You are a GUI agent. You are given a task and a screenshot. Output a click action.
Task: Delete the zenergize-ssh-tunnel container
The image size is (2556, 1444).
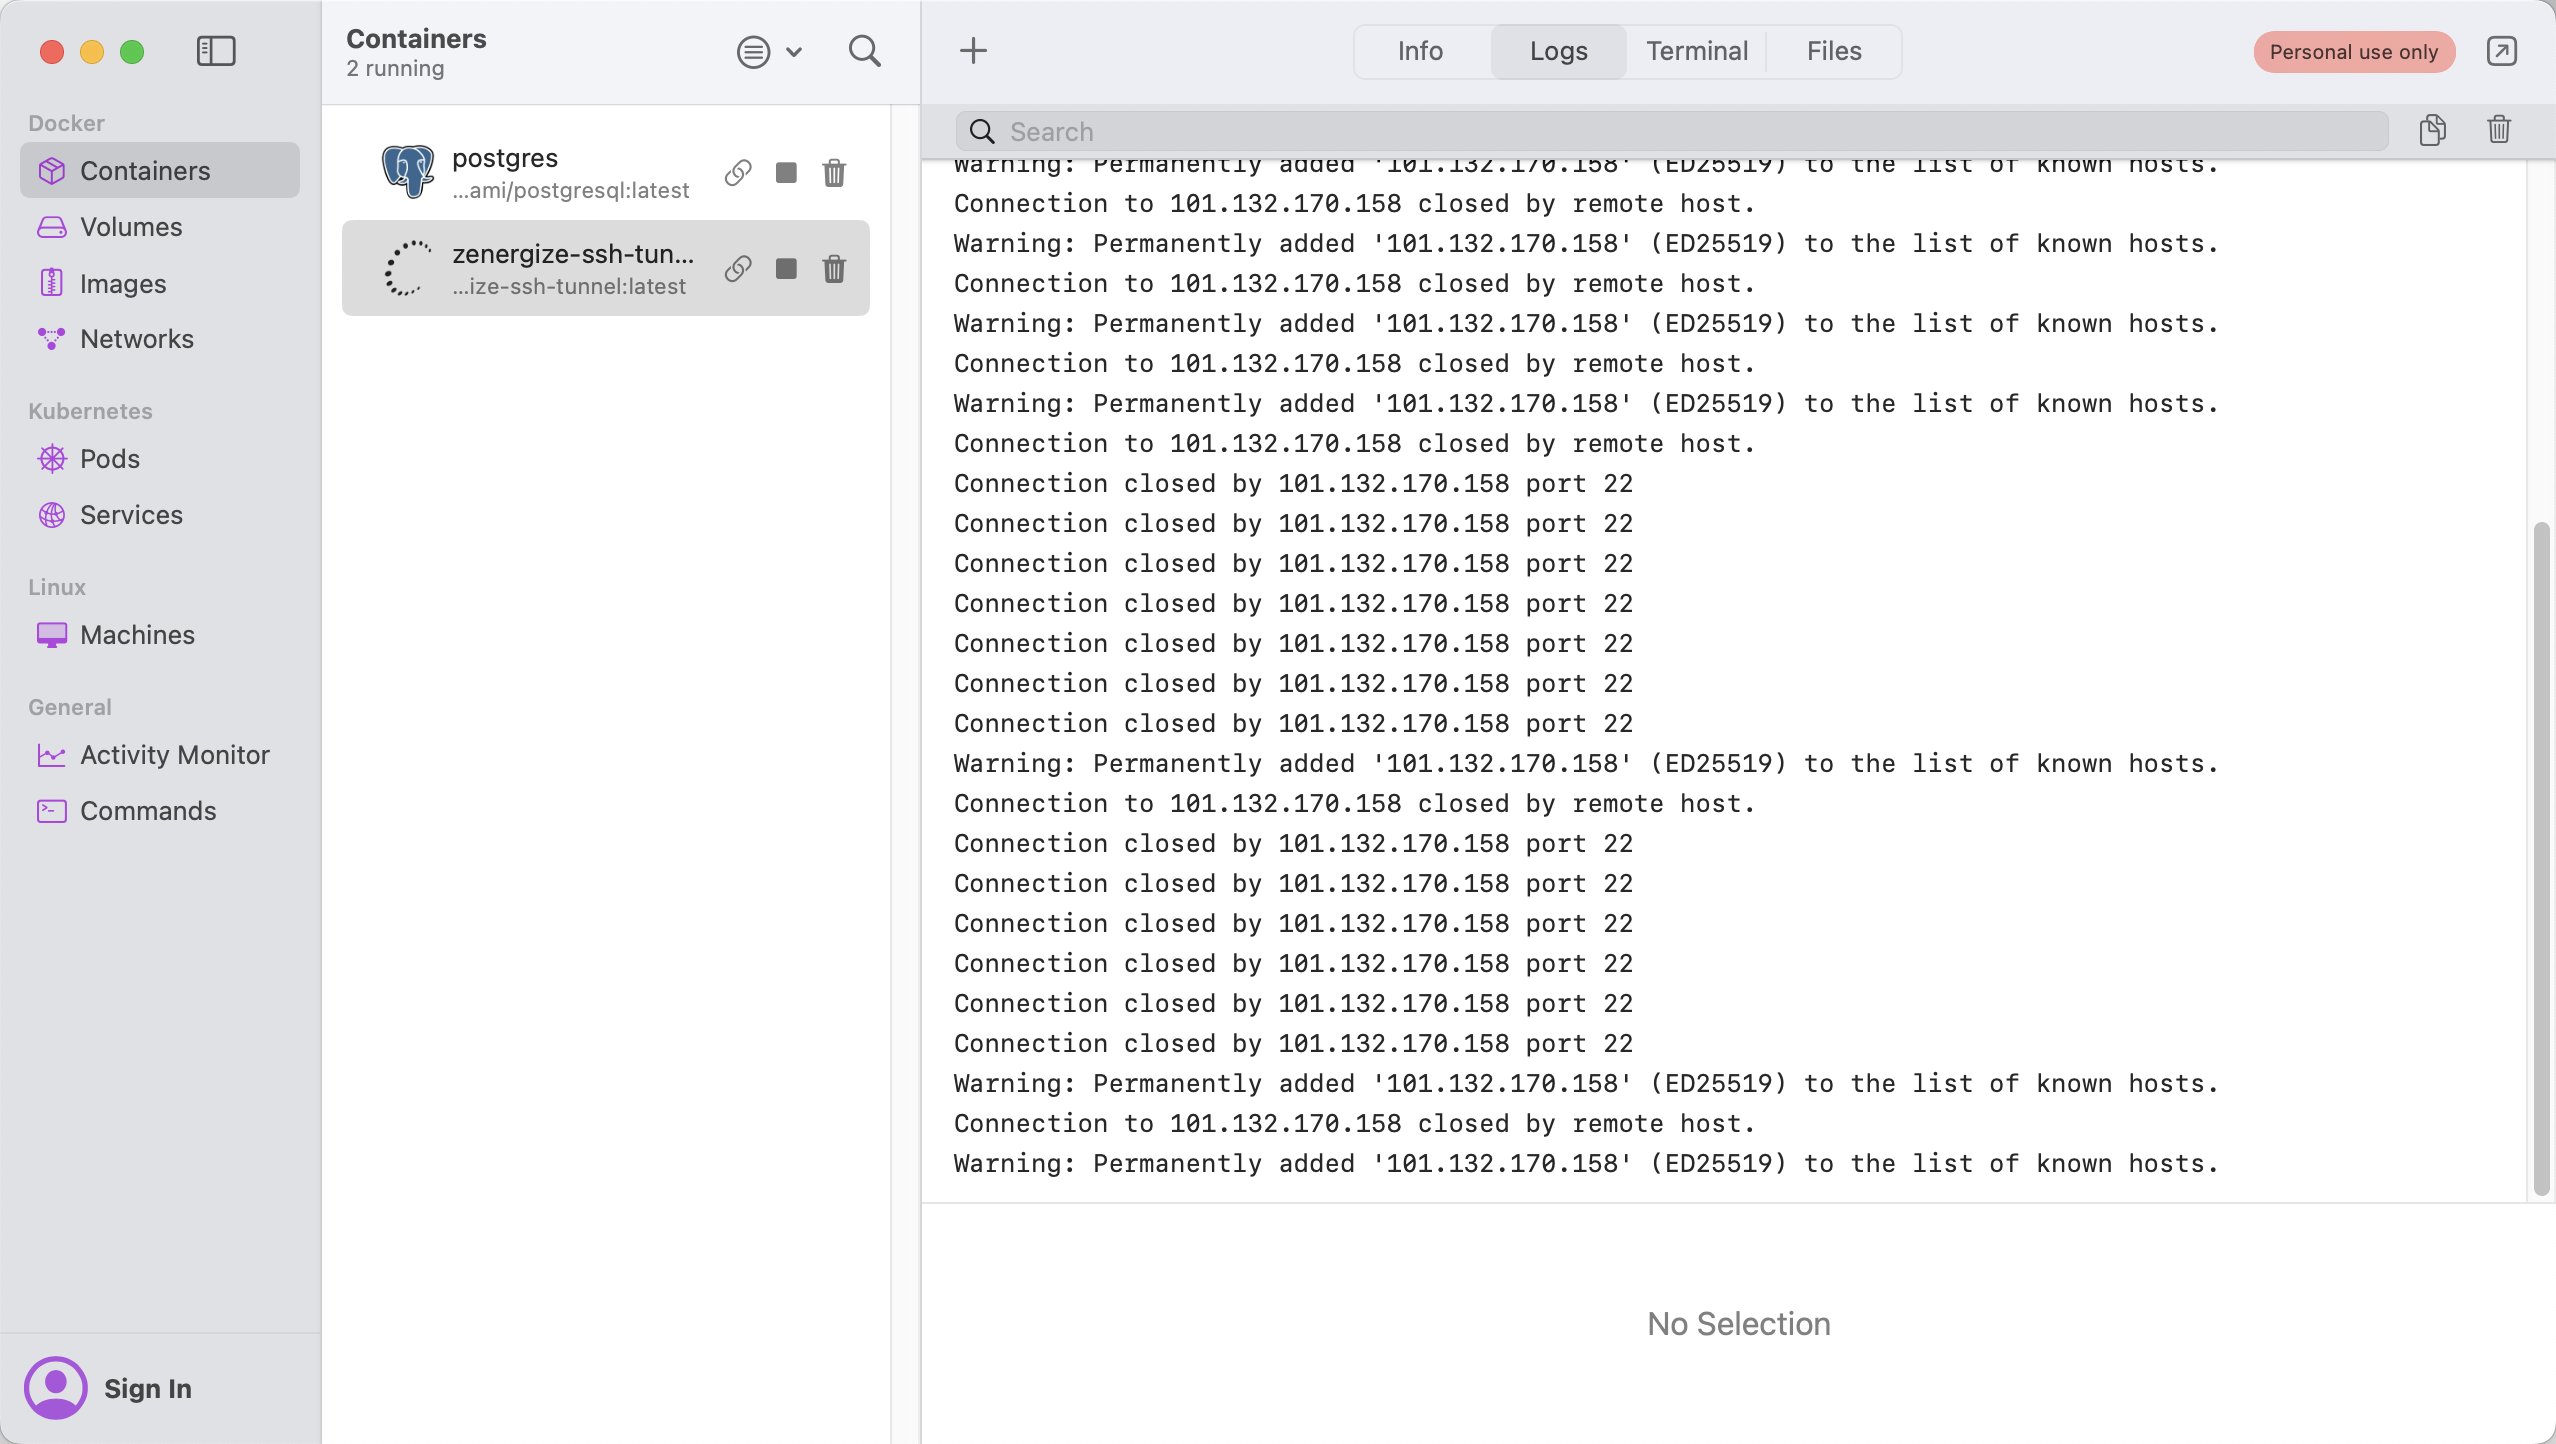[x=834, y=269]
